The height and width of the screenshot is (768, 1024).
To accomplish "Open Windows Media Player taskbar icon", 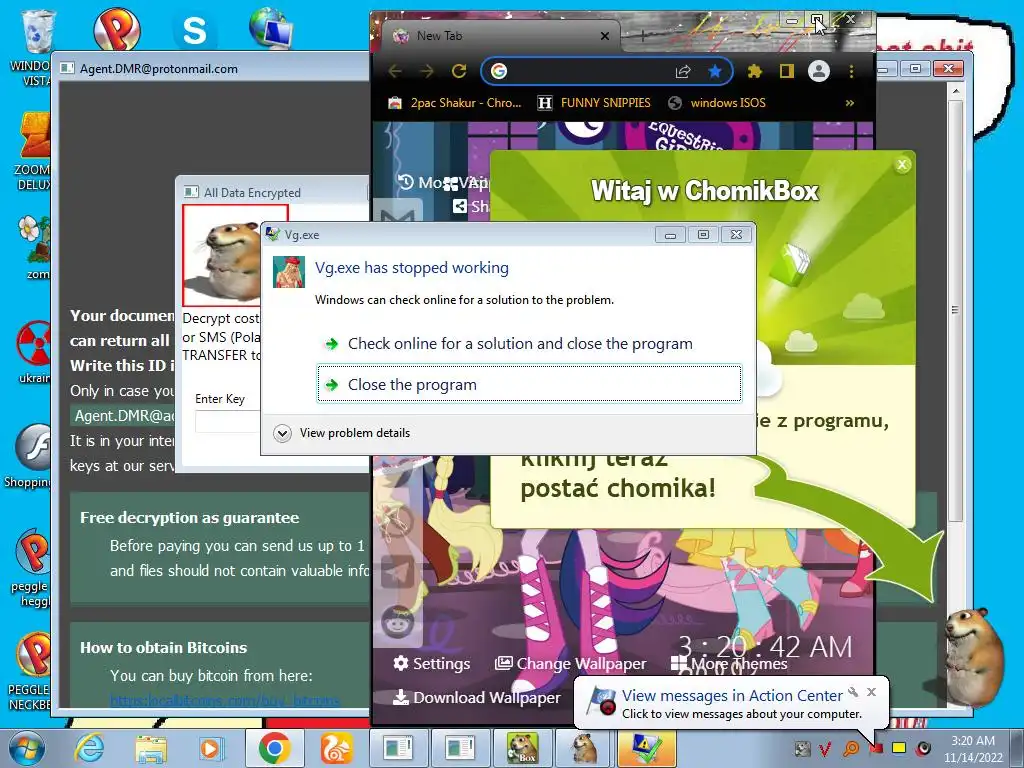I will pos(211,748).
